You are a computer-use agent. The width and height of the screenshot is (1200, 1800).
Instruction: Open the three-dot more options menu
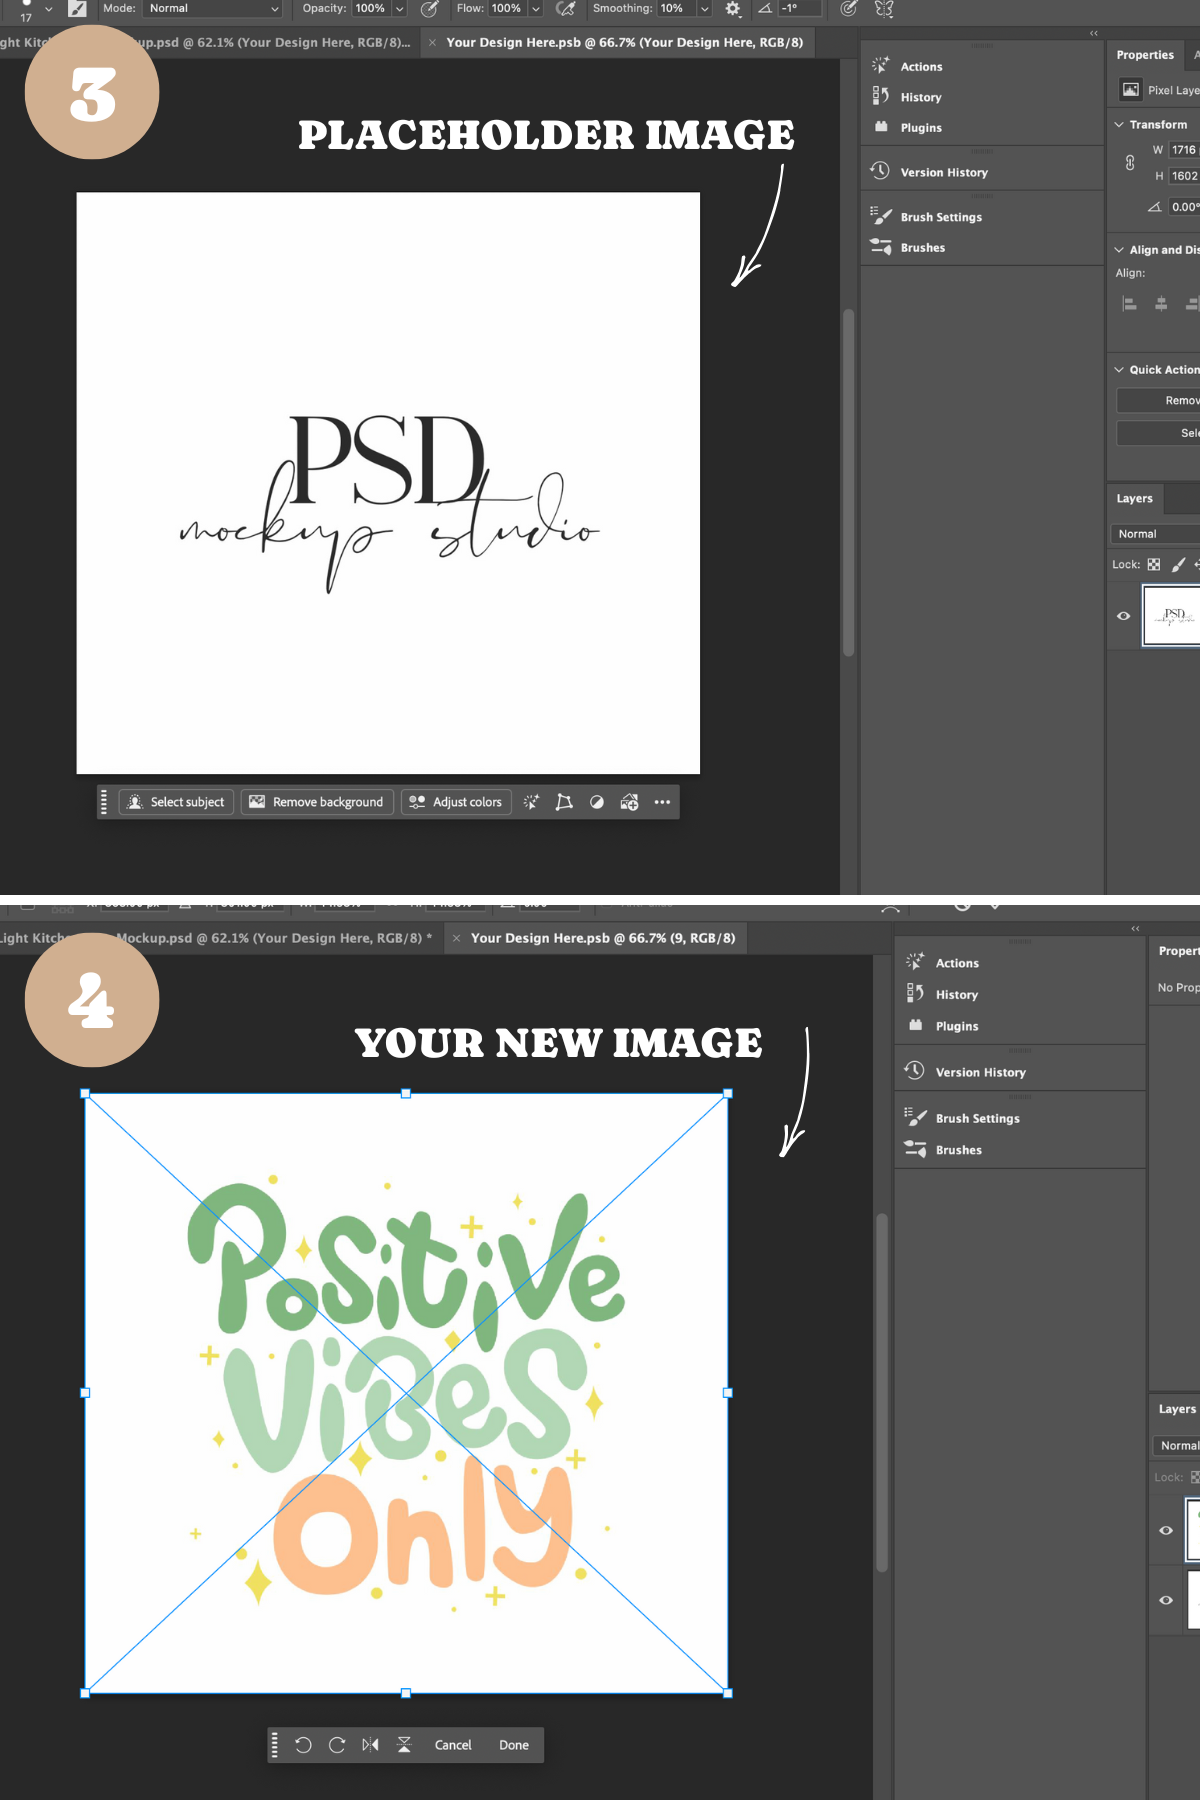662,802
